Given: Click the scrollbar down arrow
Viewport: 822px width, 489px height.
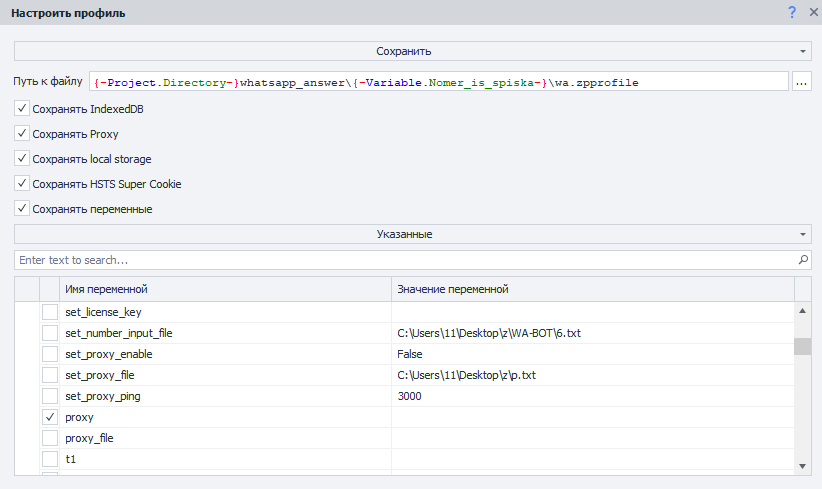Looking at the screenshot, I should pyautogui.click(x=802, y=466).
